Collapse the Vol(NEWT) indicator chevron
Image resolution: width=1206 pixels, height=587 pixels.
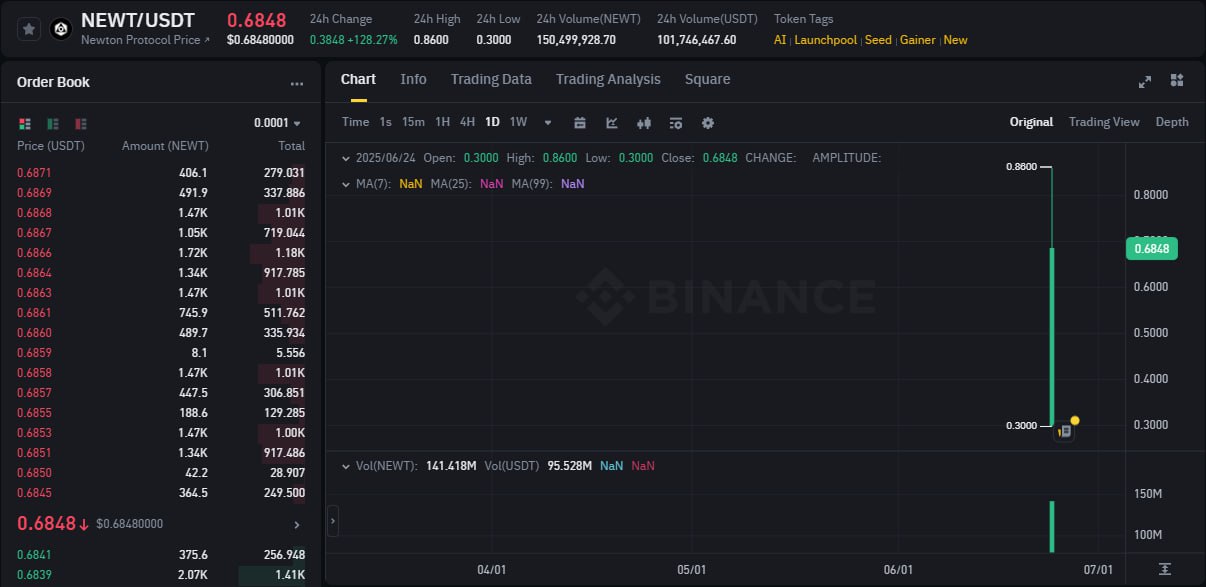346,466
